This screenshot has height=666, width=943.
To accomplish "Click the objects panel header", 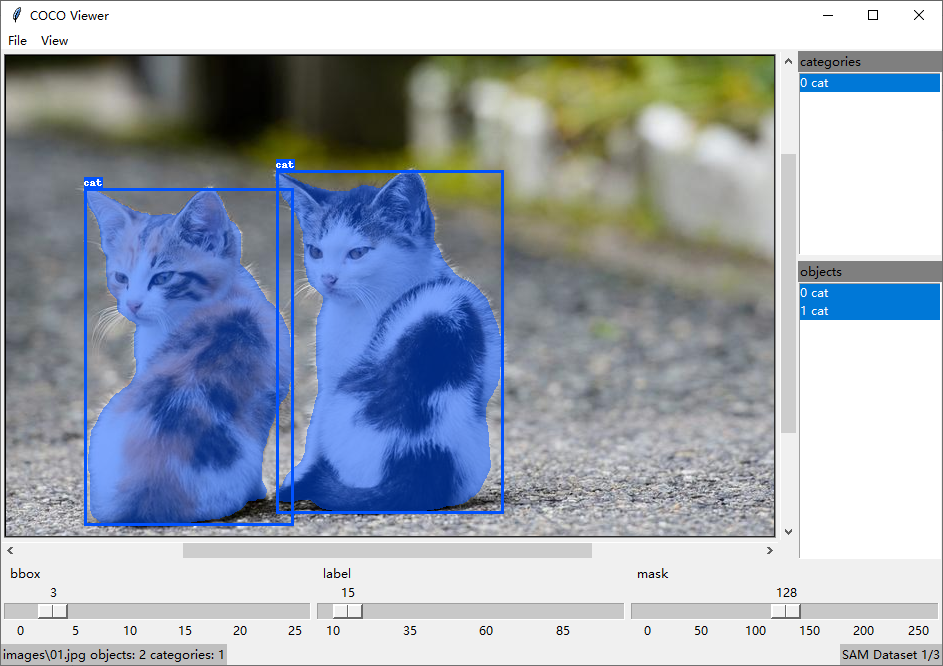I will 869,272.
